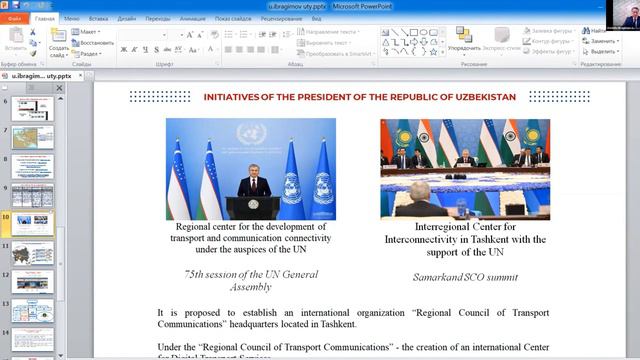Switch to the Рецензирование review tab

pos(281,19)
